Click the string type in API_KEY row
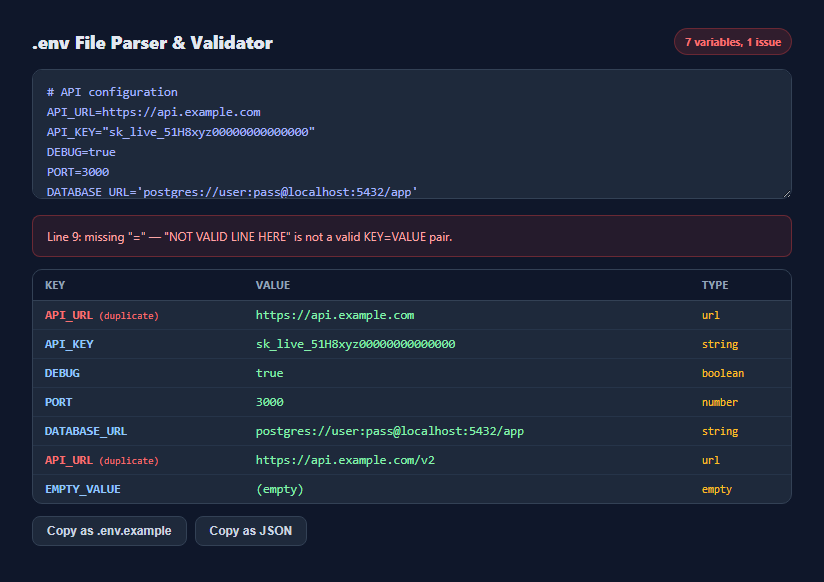Screen dimensions: 824x582 click(x=720, y=344)
